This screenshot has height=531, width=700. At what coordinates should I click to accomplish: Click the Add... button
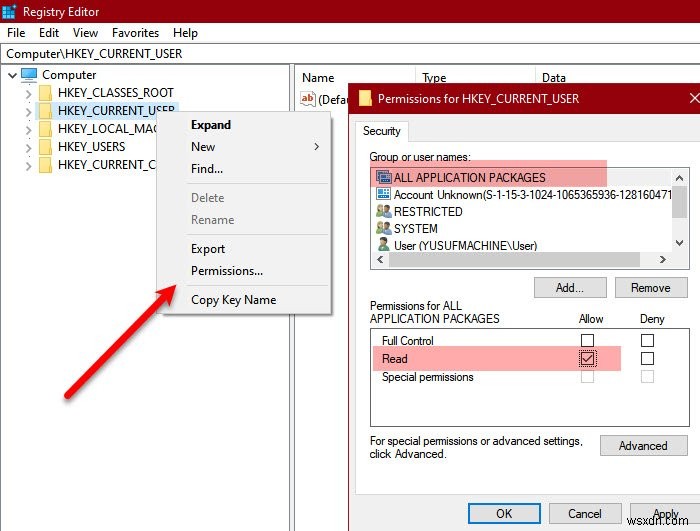570,288
